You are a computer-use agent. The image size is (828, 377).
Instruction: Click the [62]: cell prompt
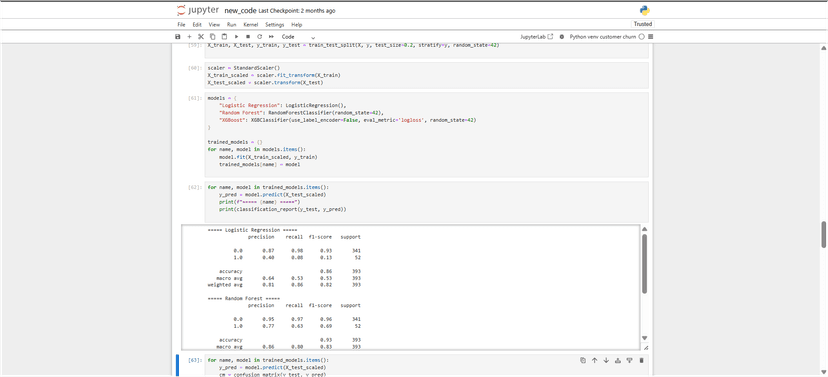coord(194,187)
